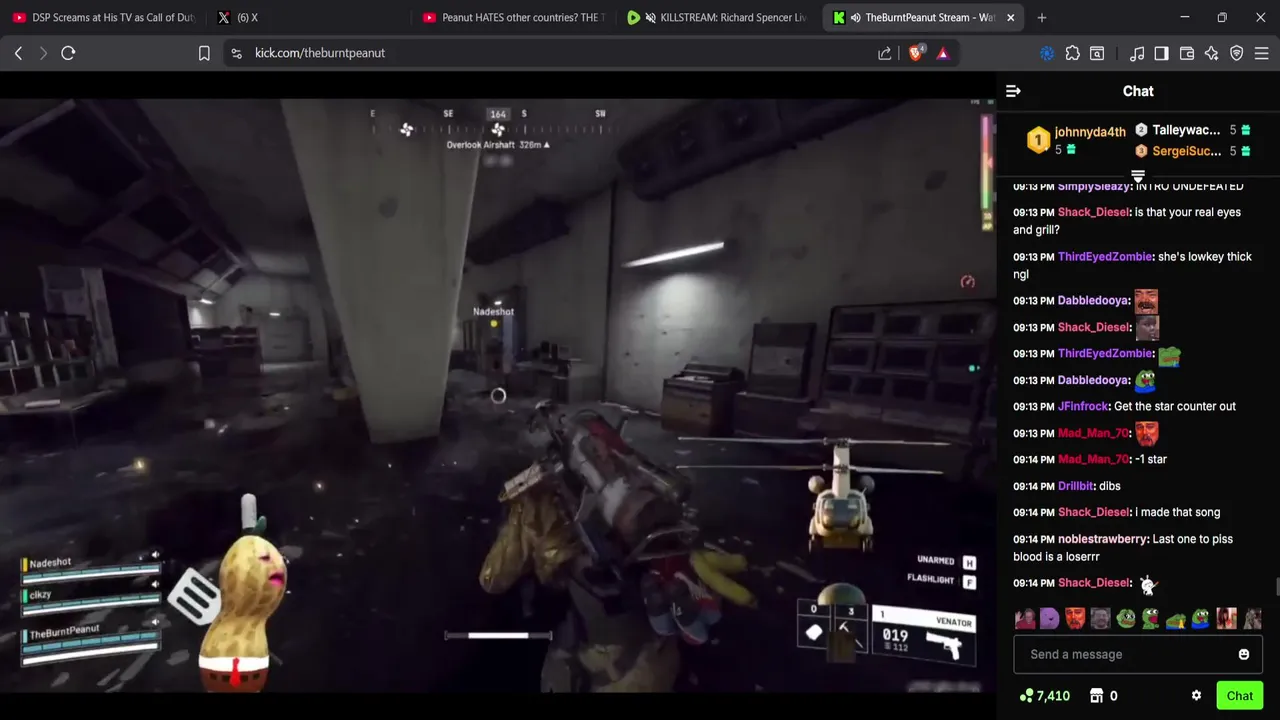Open the share page icon in address bar
Screen dimensions: 1280x720
(x=885, y=53)
